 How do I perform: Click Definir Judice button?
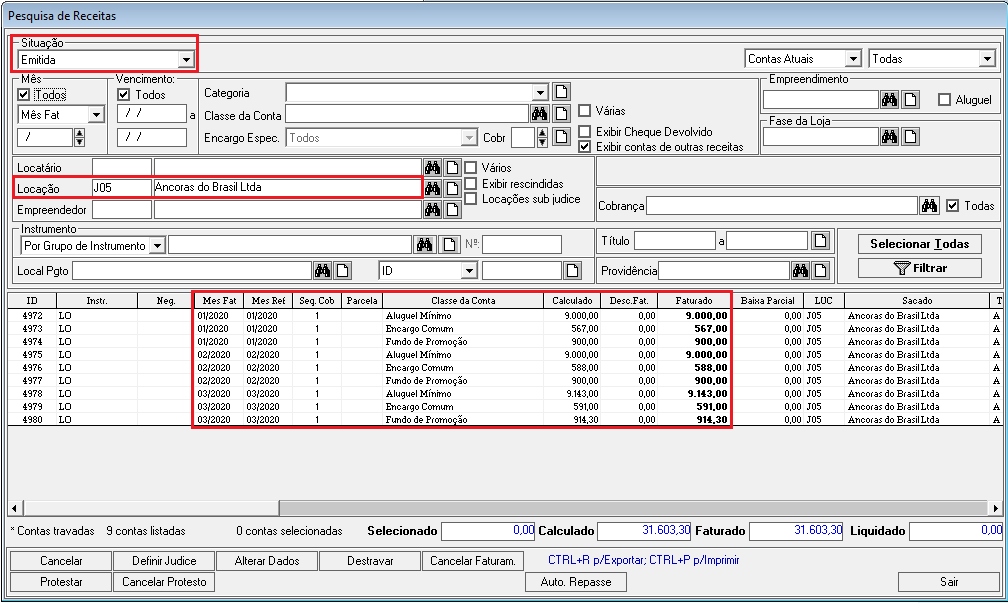[x=164, y=561]
